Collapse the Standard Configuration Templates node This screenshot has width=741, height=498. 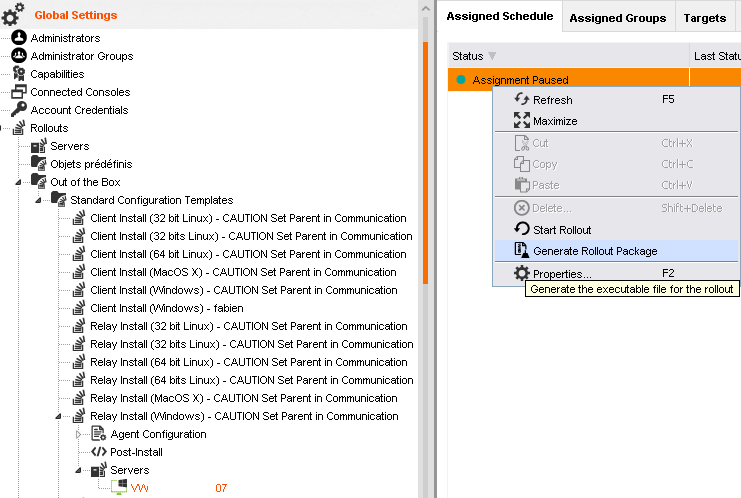(38, 200)
